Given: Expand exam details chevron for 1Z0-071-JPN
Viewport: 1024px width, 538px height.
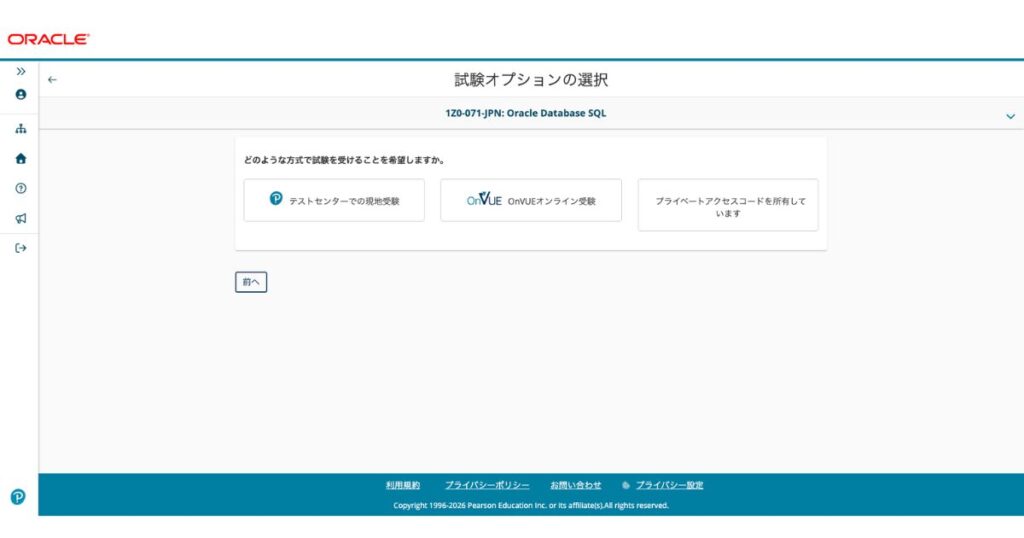Looking at the screenshot, I should coord(1010,116).
